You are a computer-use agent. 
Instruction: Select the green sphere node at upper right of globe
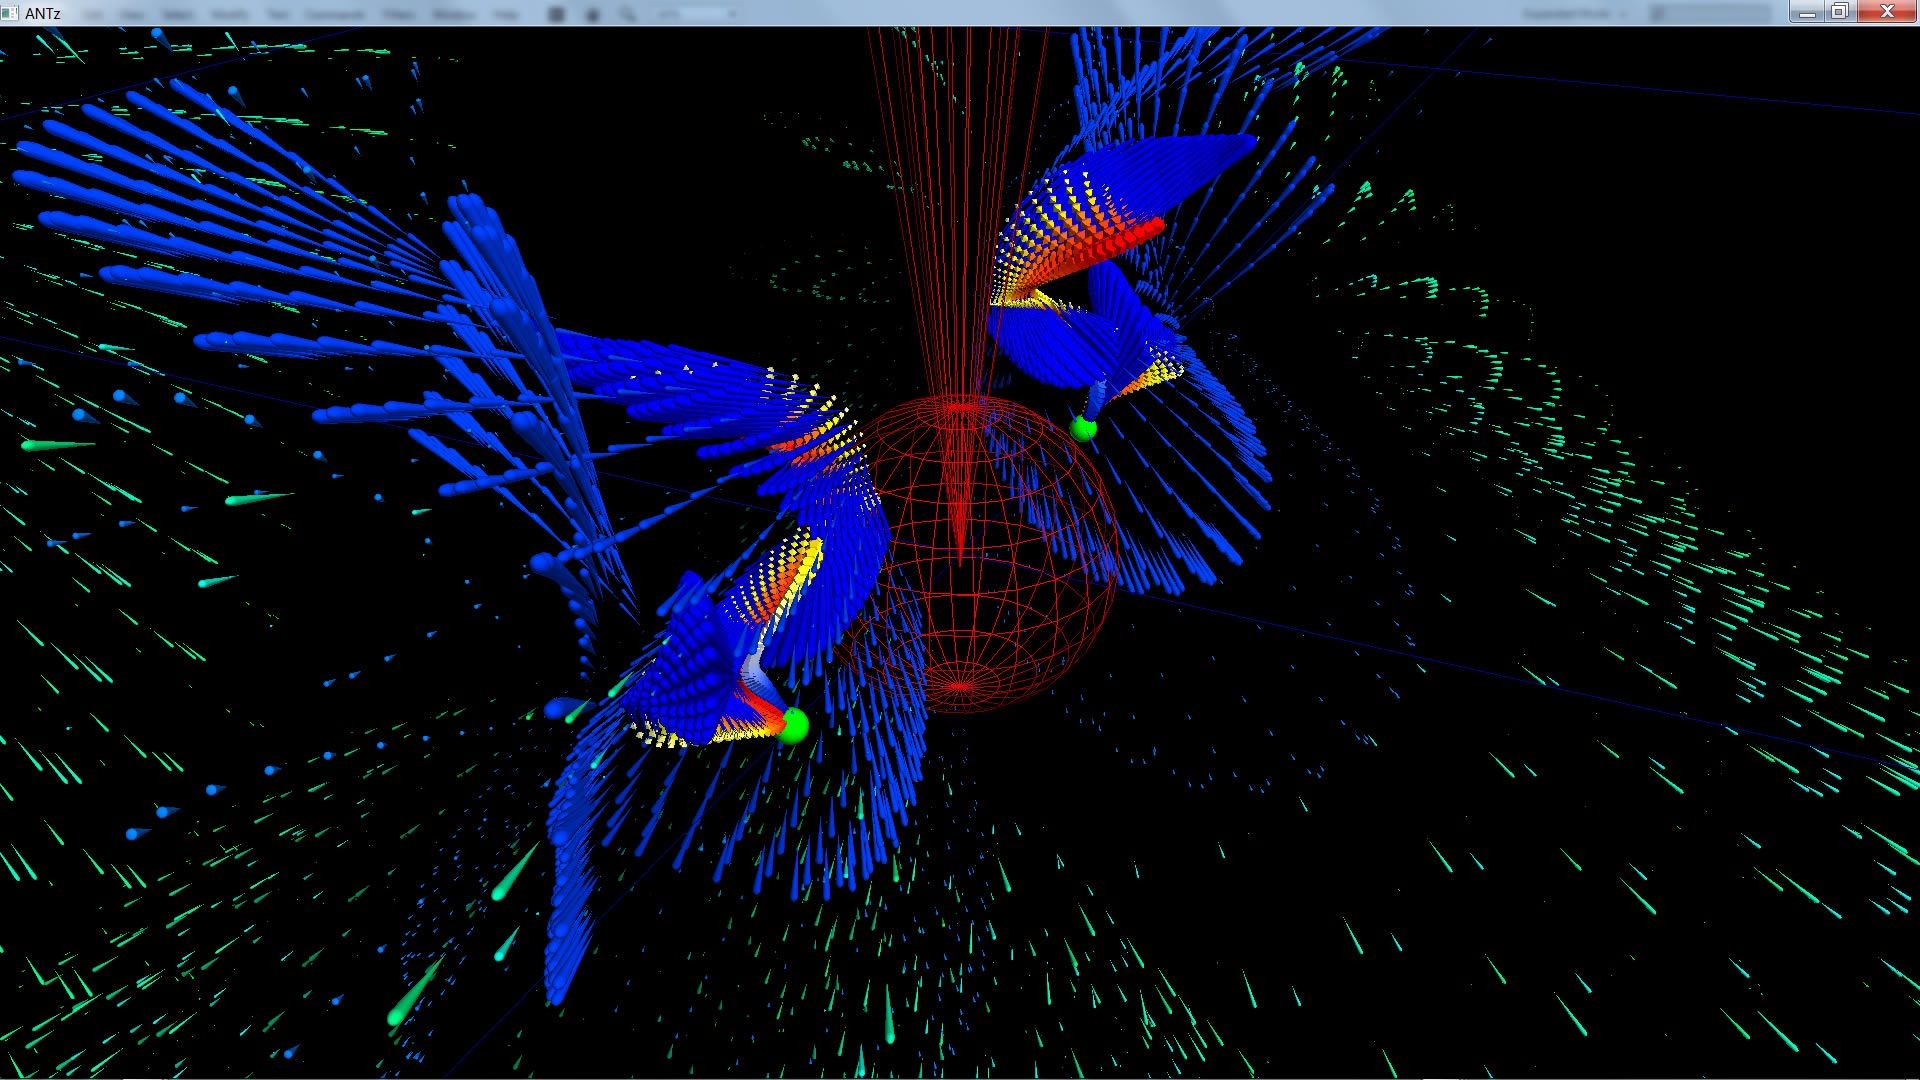[x=1083, y=429]
